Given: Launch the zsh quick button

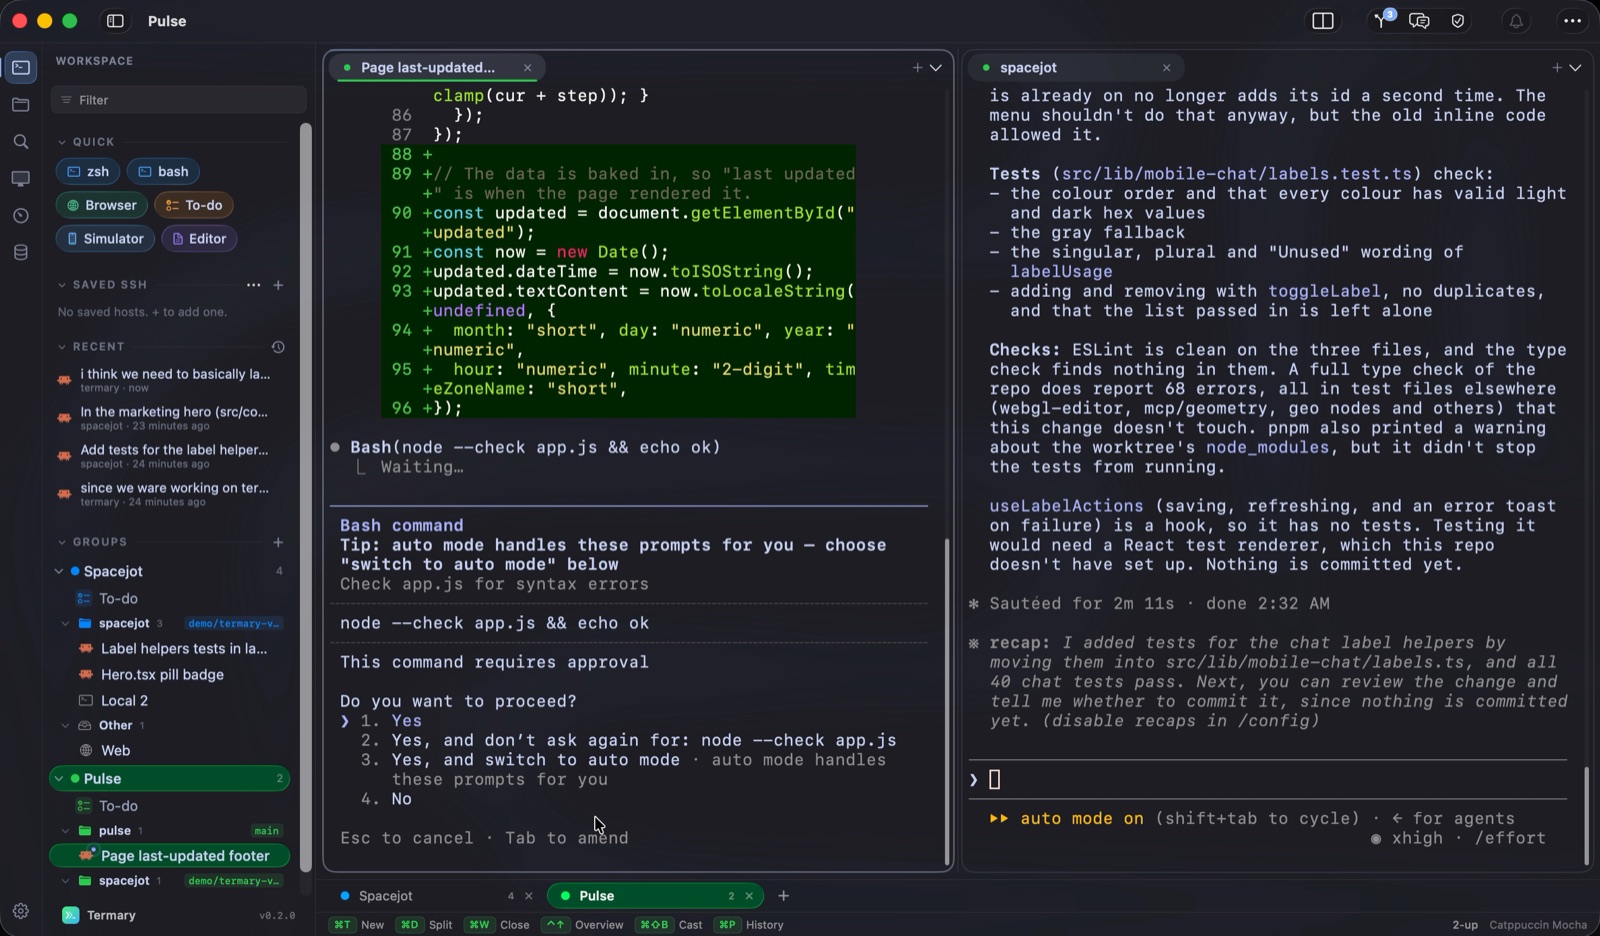Looking at the screenshot, I should click(x=88, y=172).
